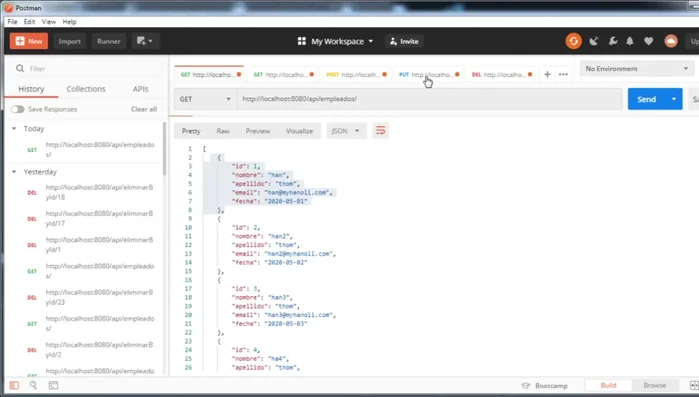Click the request URL field
The height and width of the screenshot is (397, 699).
[429, 99]
